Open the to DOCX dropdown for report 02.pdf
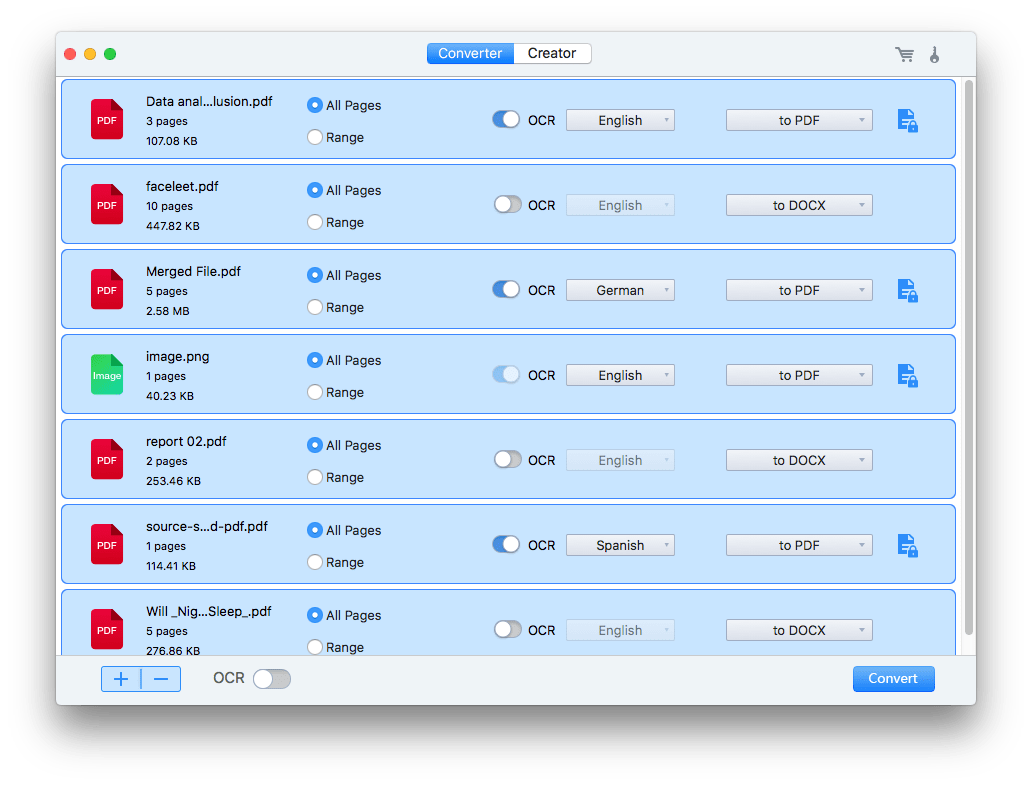The width and height of the screenshot is (1032, 785). [799, 459]
